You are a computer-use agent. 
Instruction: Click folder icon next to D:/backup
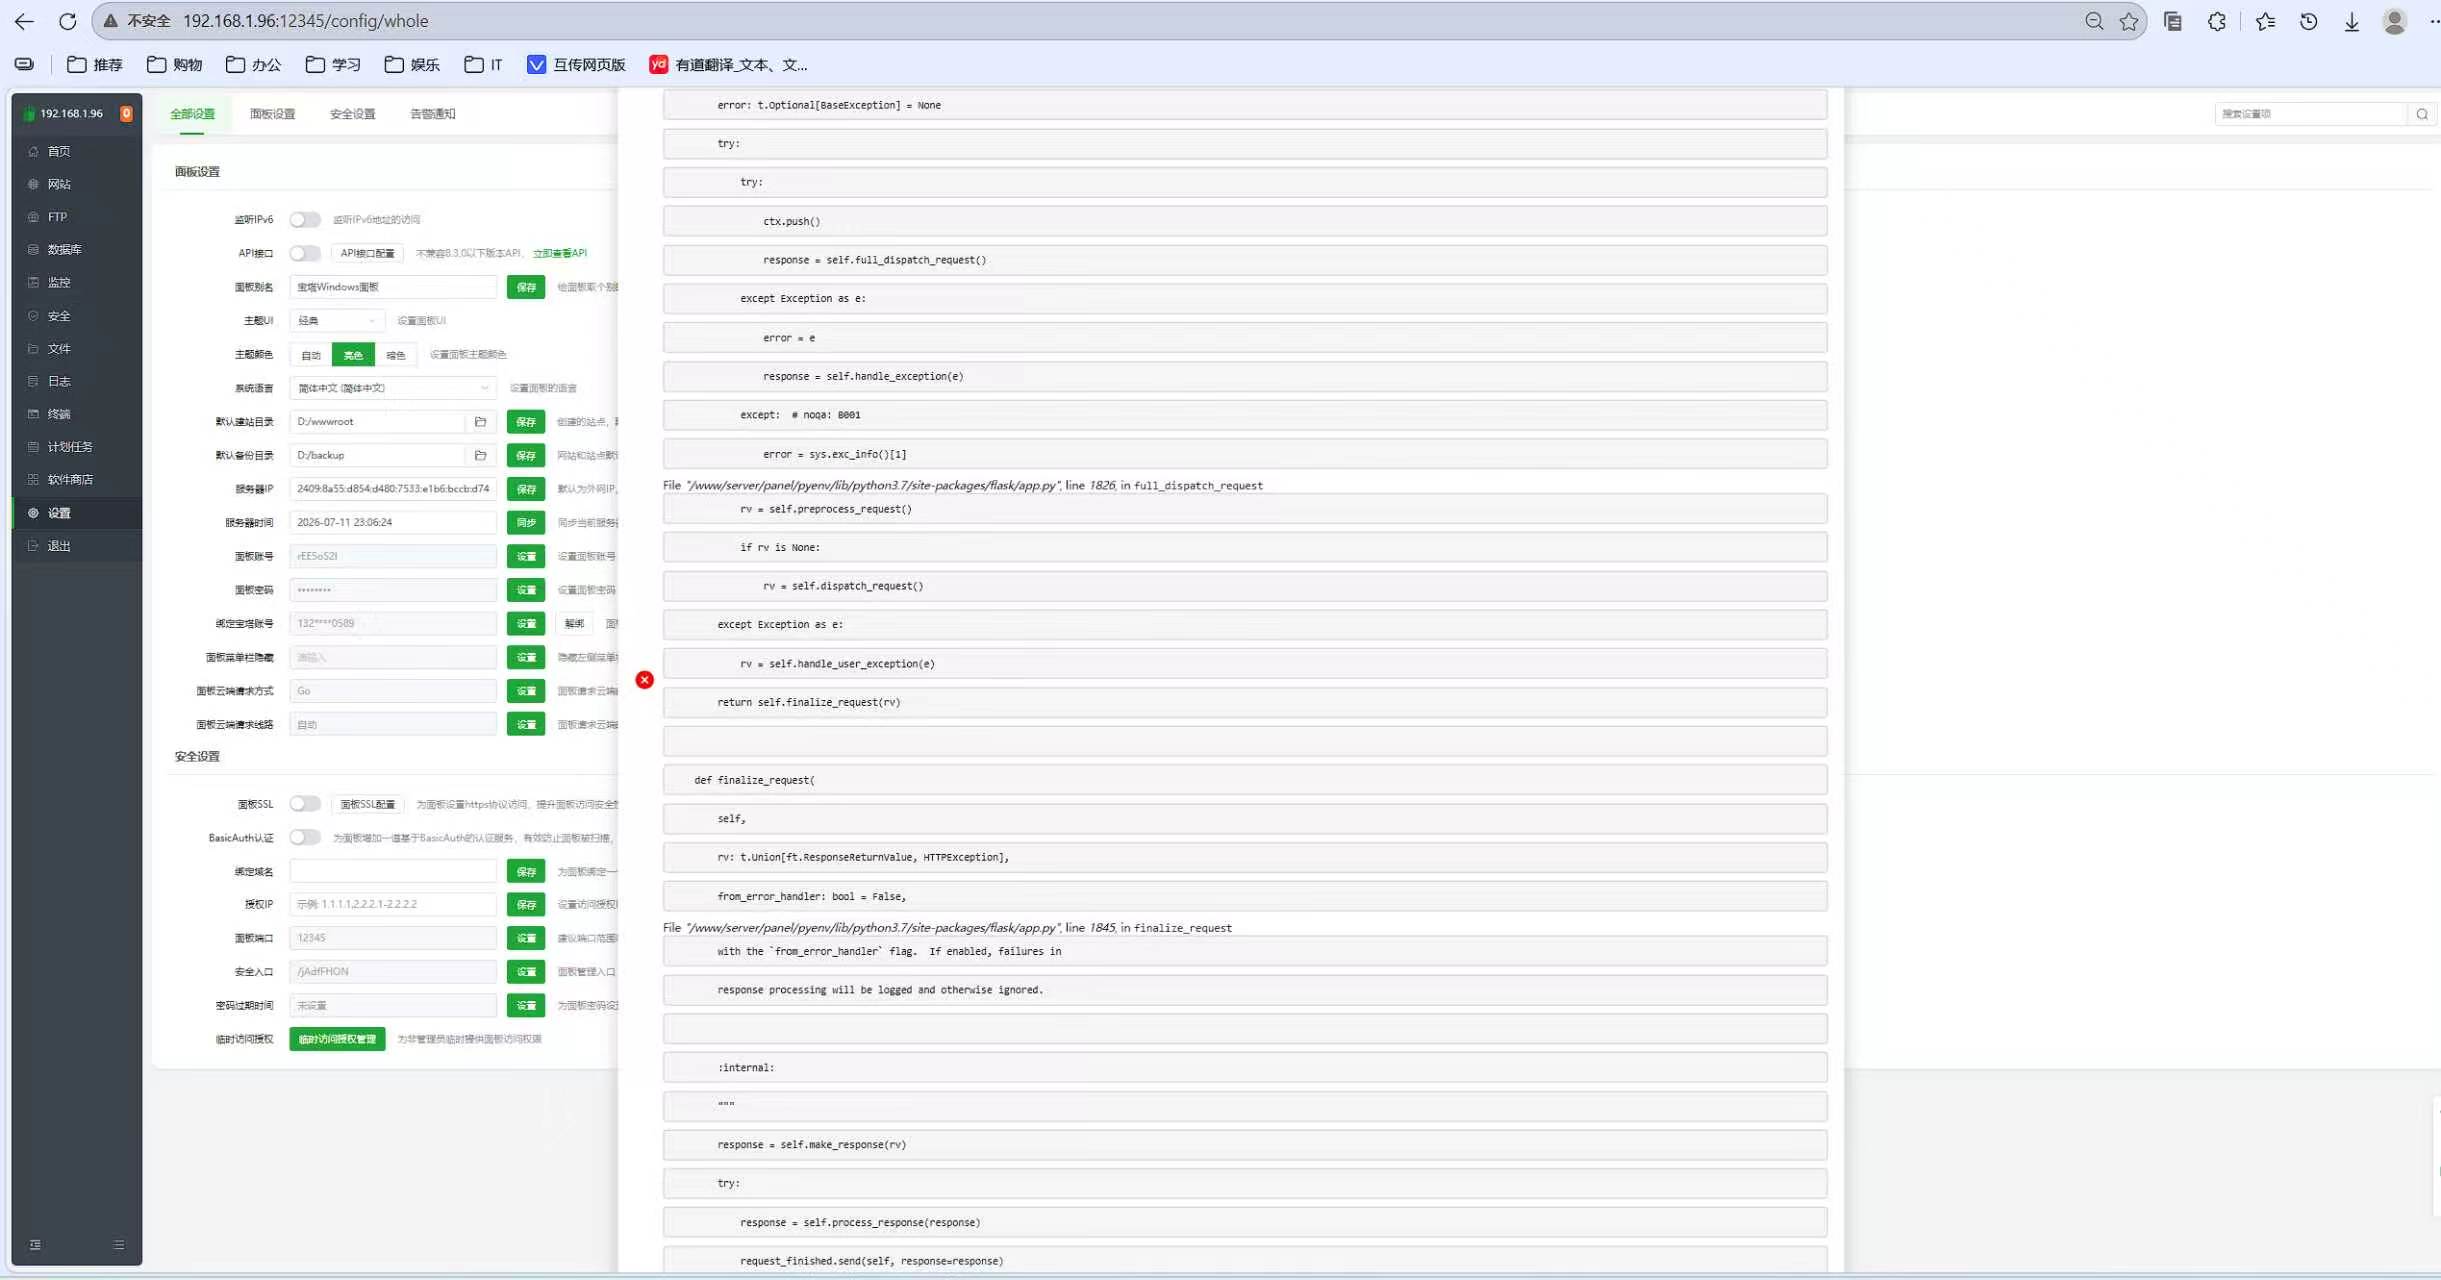tap(480, 455)
